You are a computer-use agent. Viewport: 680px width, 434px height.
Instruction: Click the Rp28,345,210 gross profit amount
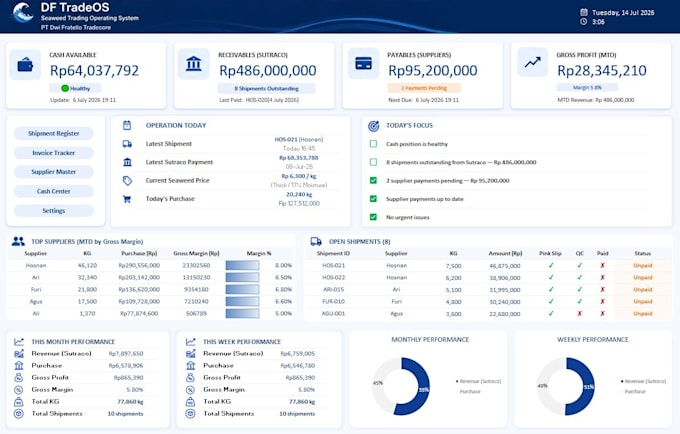(602, 71)
